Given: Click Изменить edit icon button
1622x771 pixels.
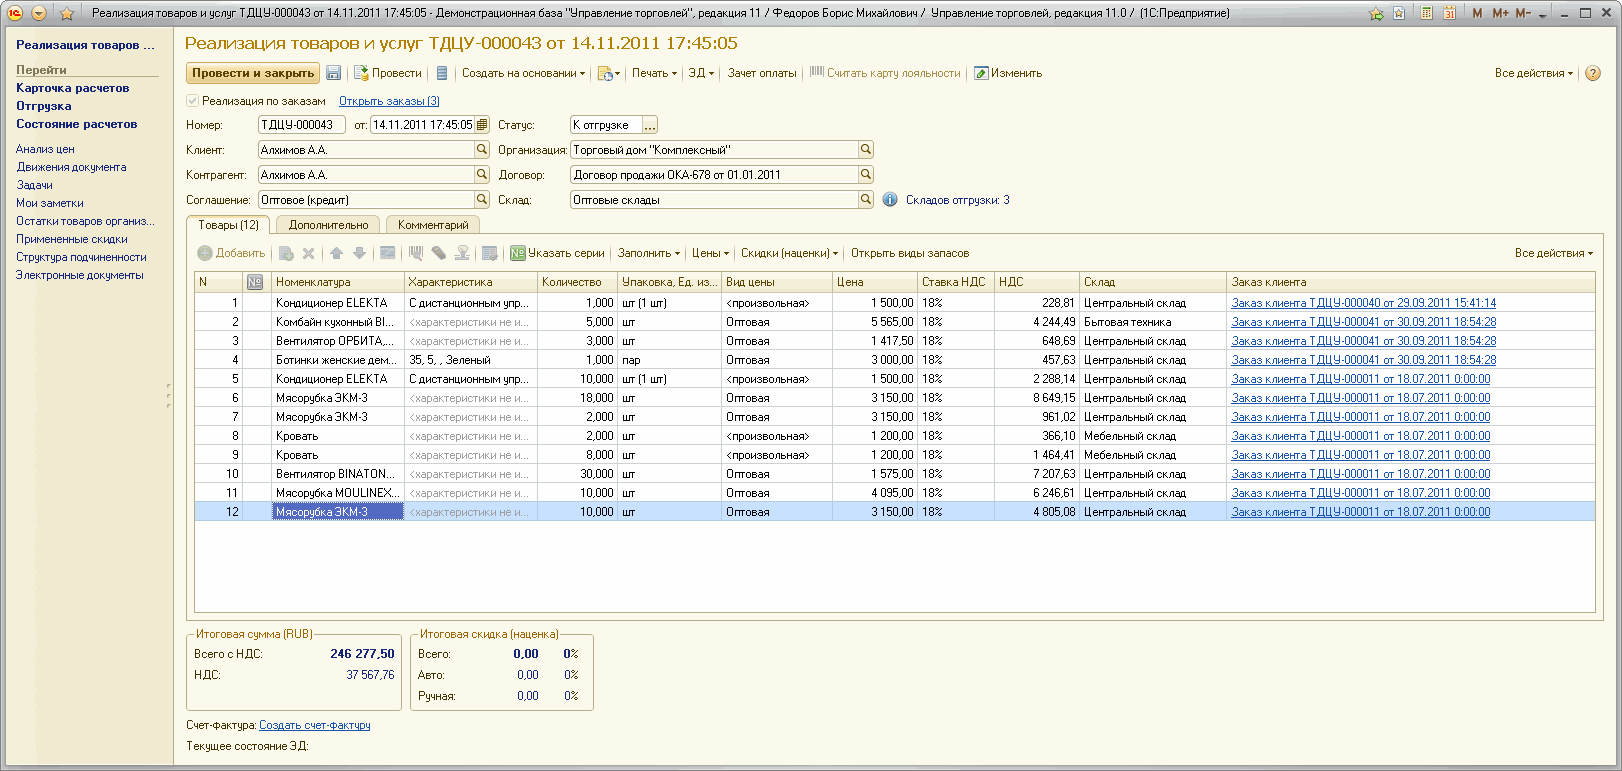Looking at the screenshot, I should [x=1008, y=73].
